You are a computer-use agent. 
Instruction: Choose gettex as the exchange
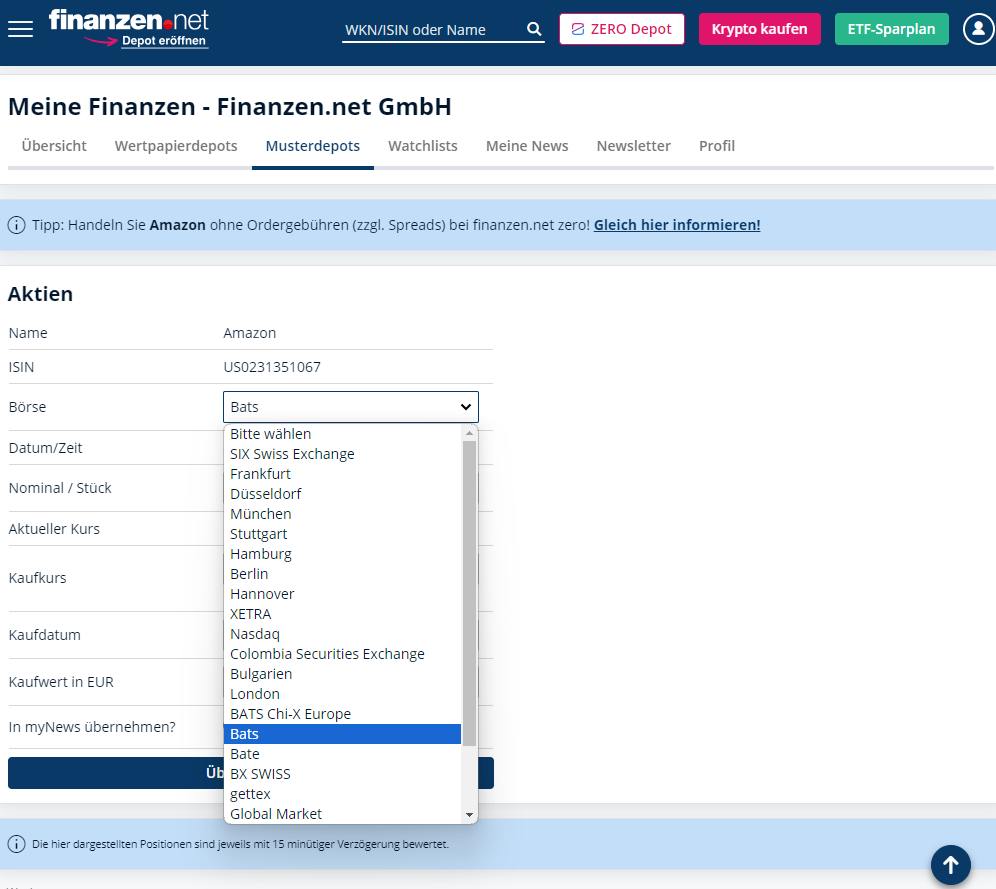coord(342,794)
